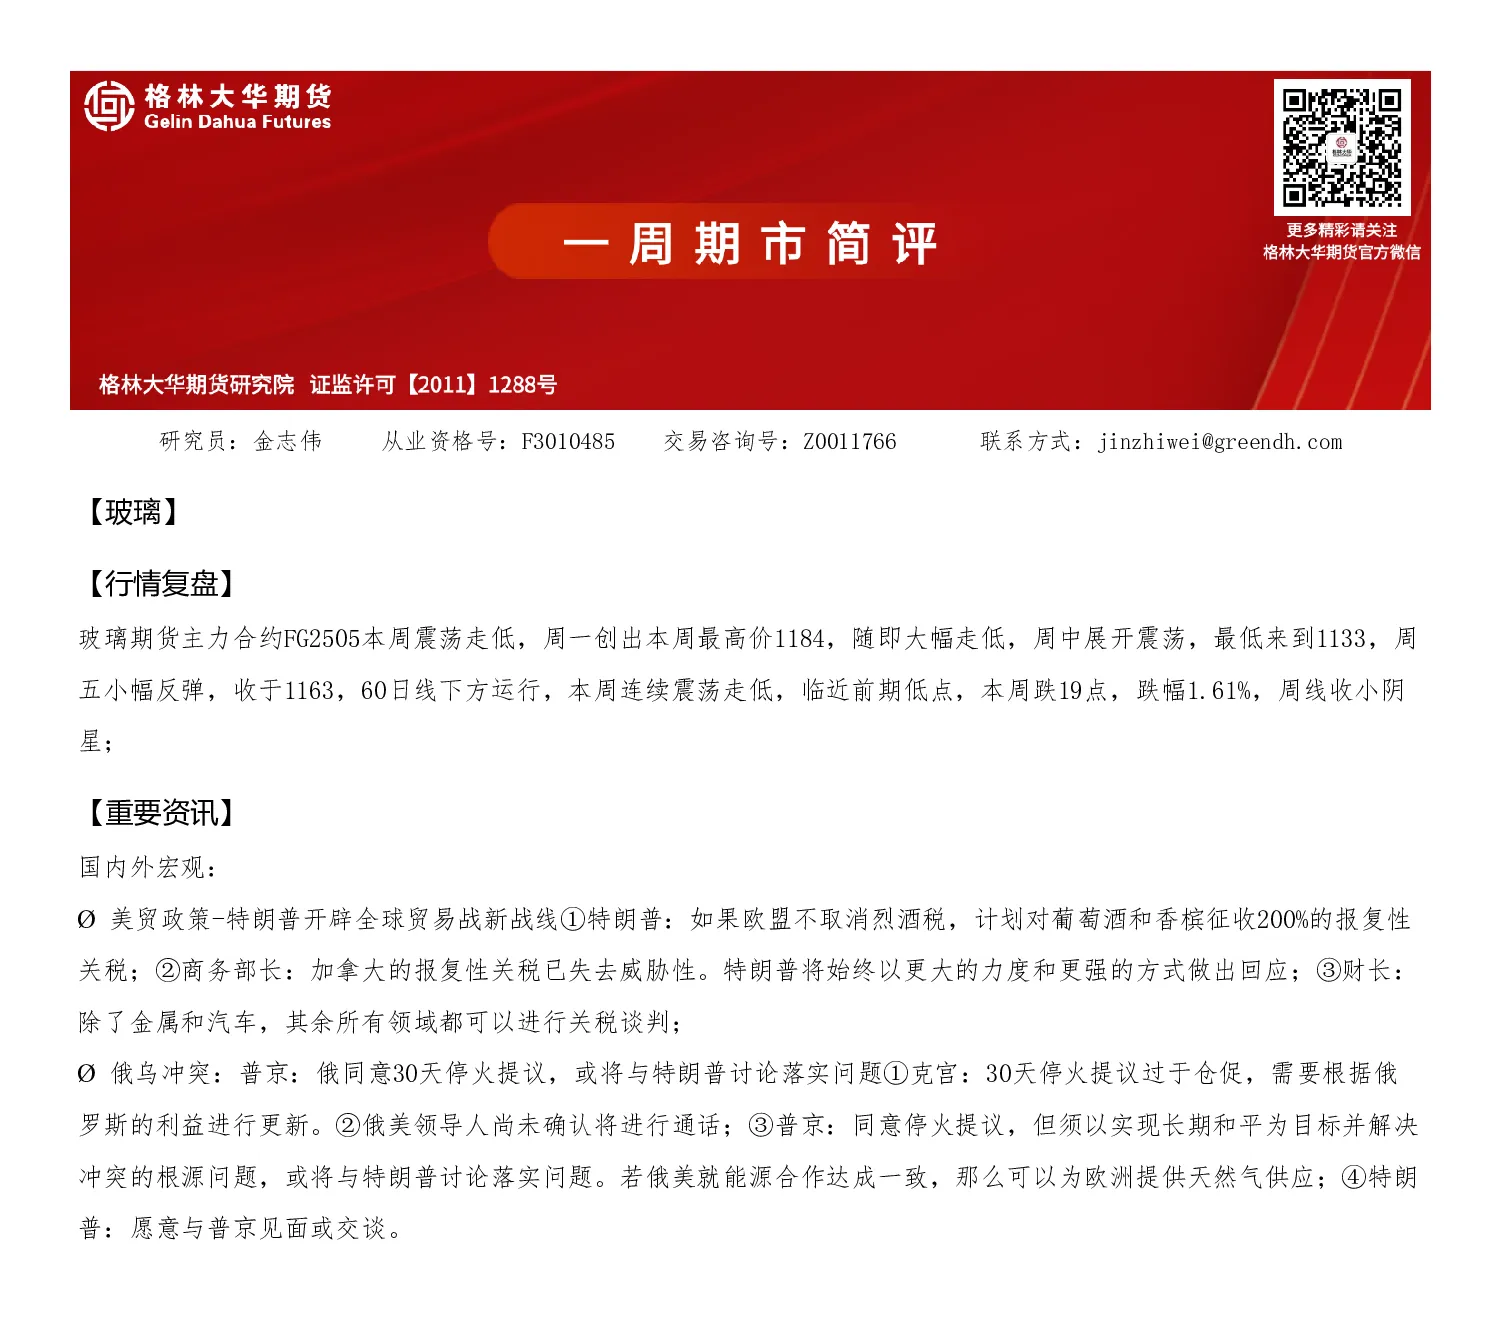Screen dimensions: 1500x1320
Task: Click line starting 玻璃期货主力合约FG2505
Action: pyautogui.click(x=748, y=638)
